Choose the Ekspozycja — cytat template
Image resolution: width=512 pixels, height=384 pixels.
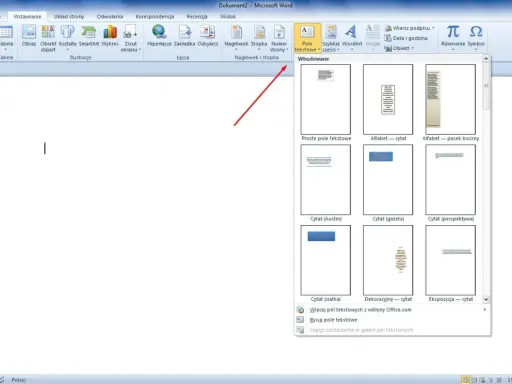click(x=450, y=260)
